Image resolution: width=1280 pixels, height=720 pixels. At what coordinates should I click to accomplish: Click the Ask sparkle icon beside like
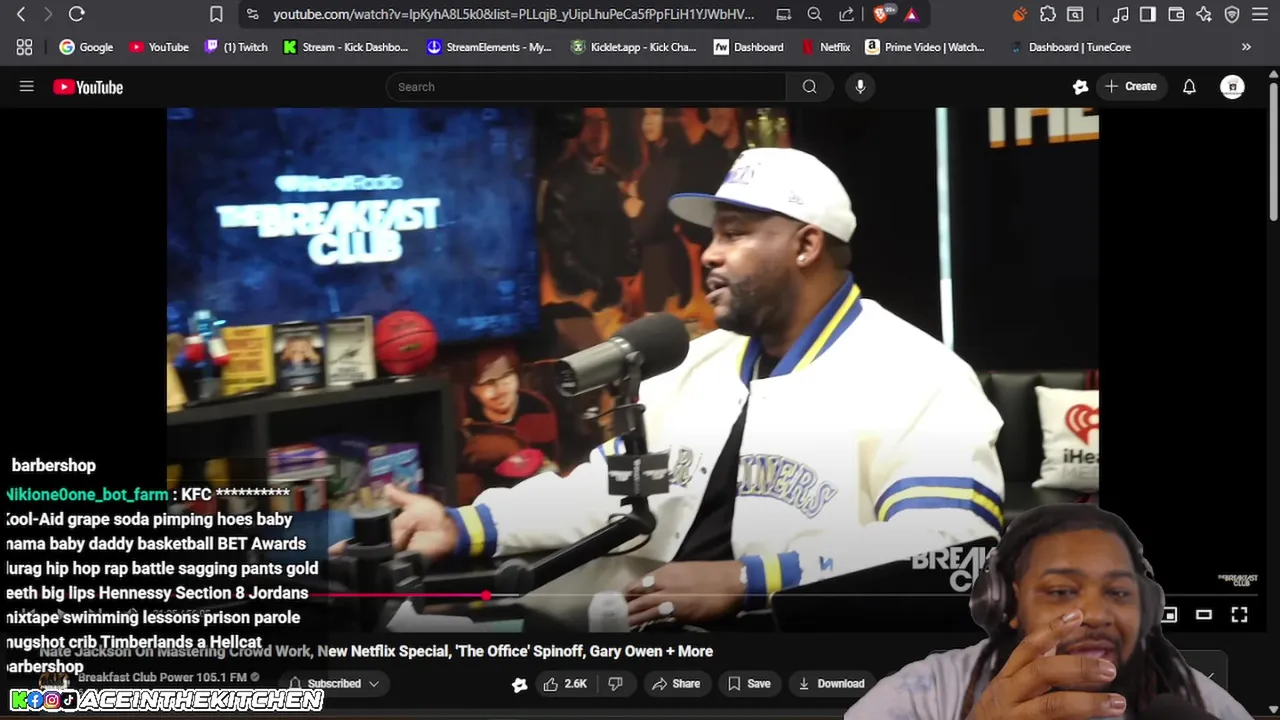pyautogui.click(x=519, y=684)
